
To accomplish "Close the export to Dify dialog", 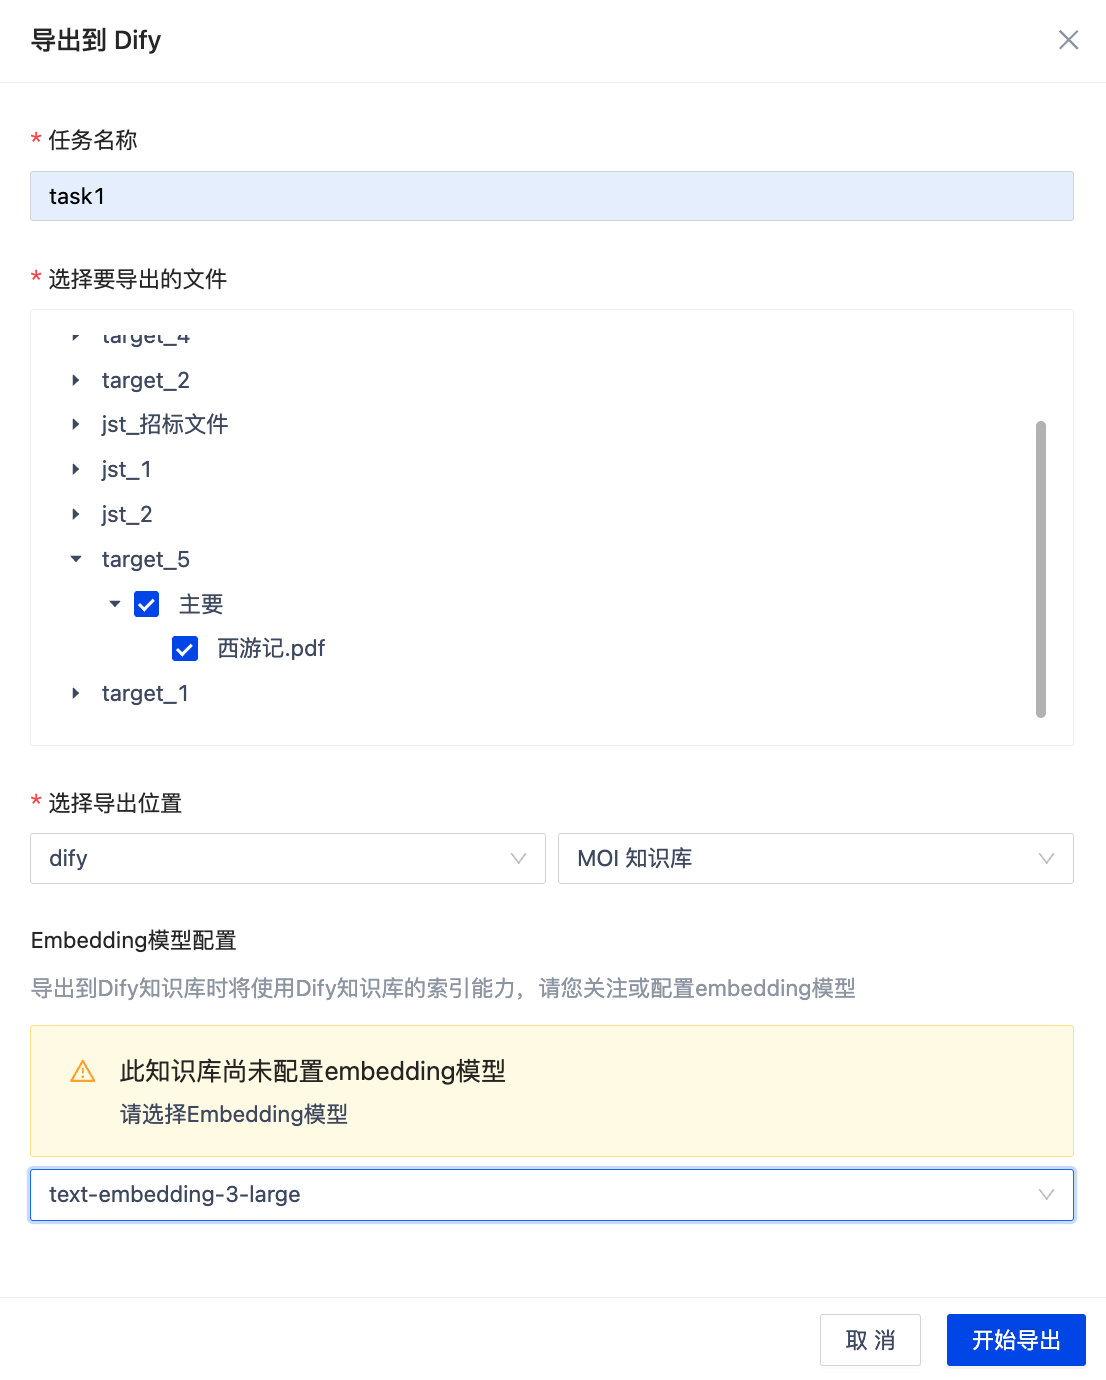I will (1068, 40).
